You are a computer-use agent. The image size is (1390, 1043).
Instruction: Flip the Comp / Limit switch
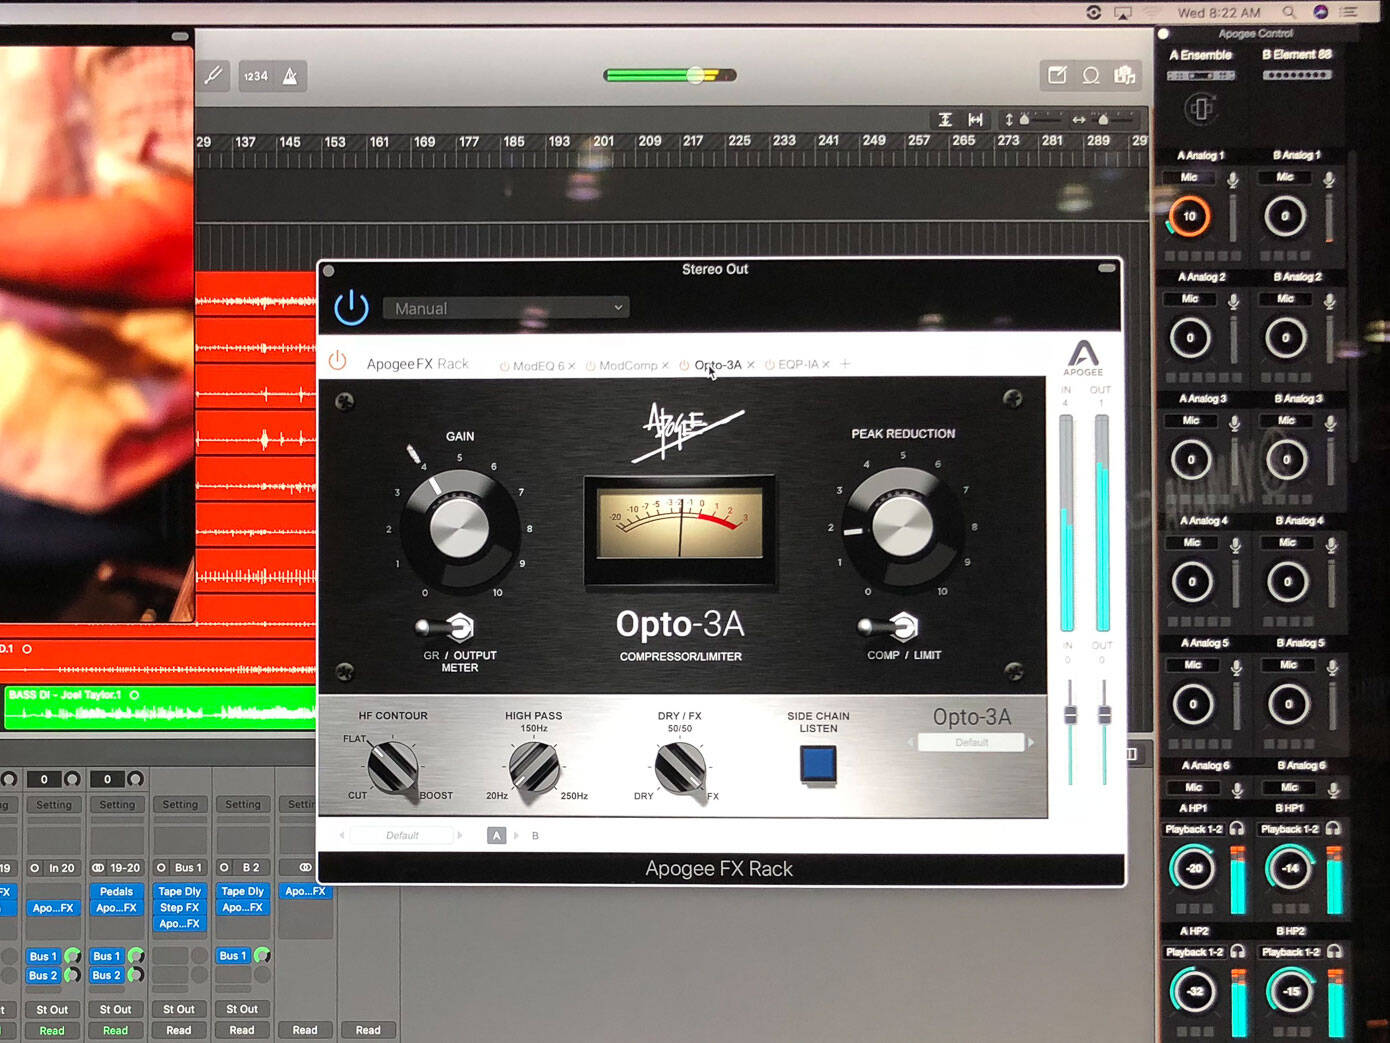point(889,627)
